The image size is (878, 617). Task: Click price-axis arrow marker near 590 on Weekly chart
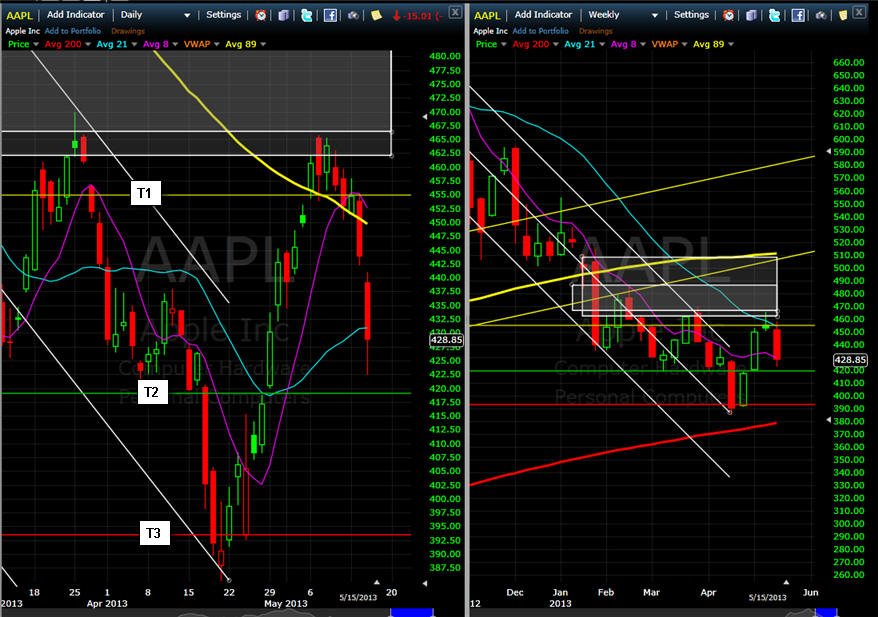829,152
